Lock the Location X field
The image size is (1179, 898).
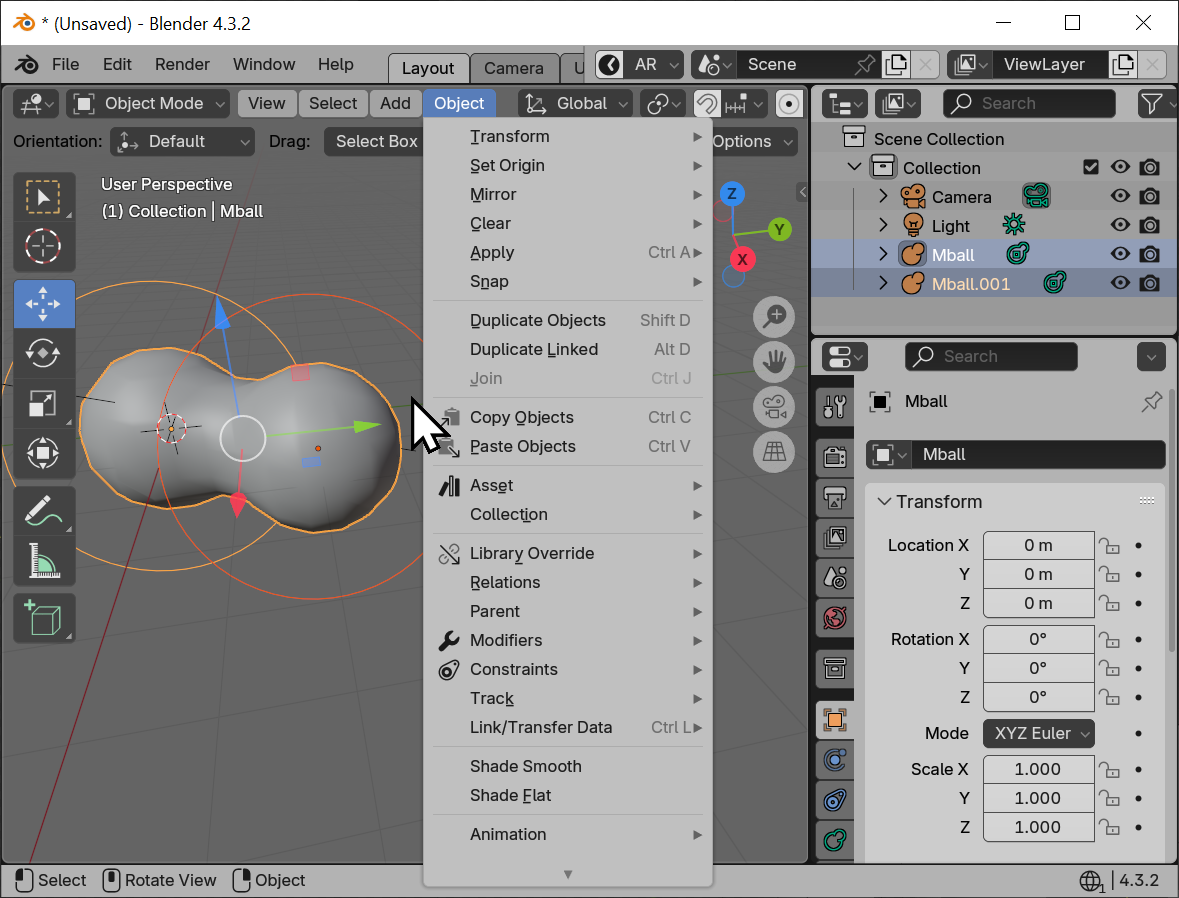click(x=1109, y=546)
